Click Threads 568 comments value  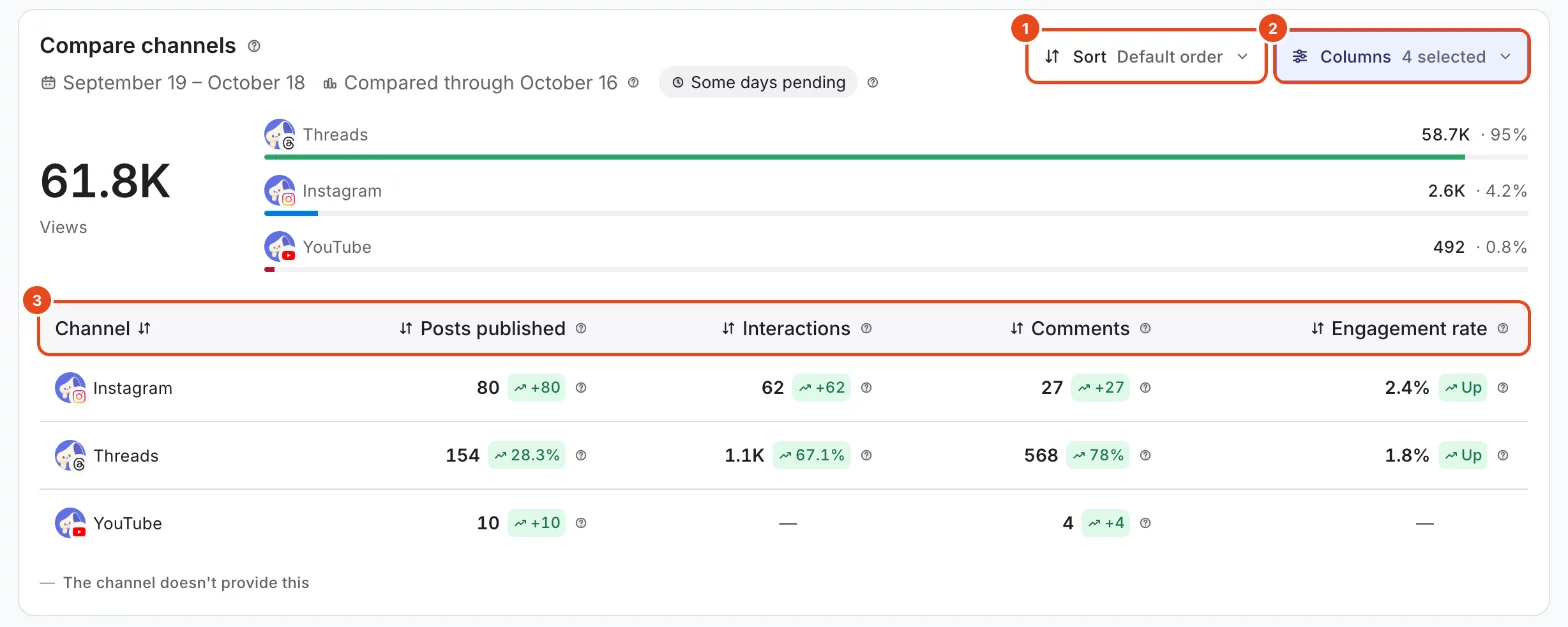tap(1041, 456)
